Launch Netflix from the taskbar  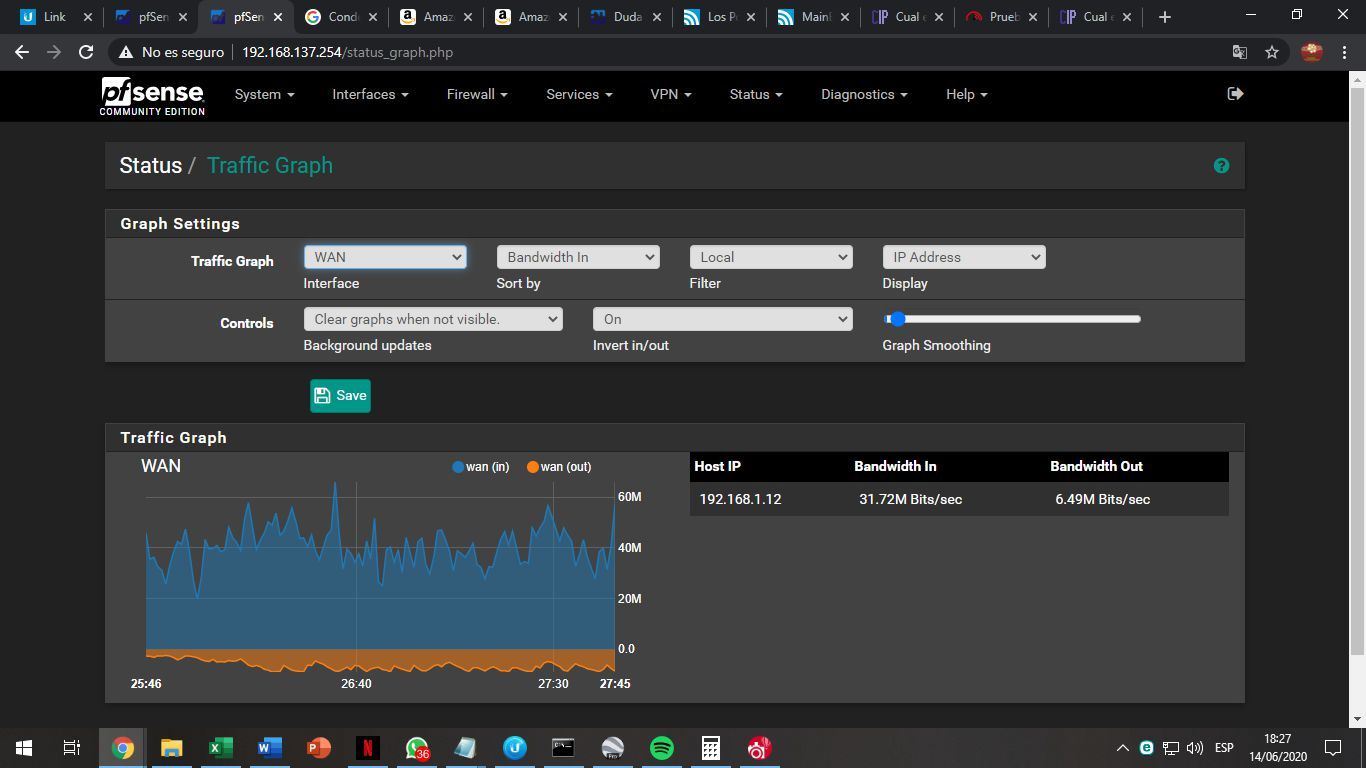(368, 748)
